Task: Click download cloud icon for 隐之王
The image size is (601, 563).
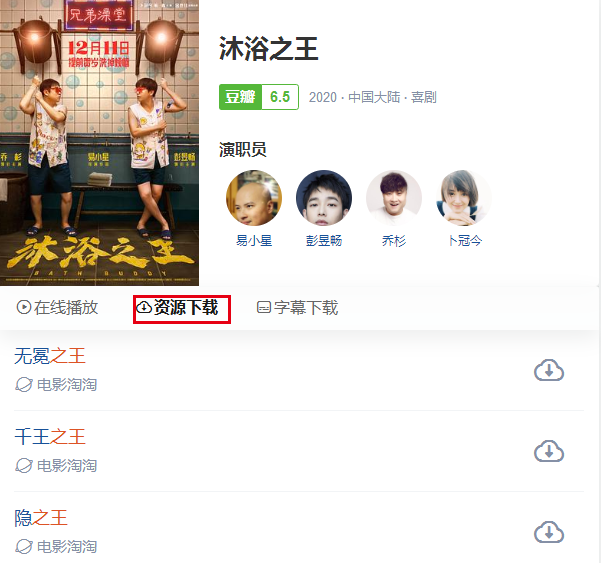Action: tap(549, 532)
